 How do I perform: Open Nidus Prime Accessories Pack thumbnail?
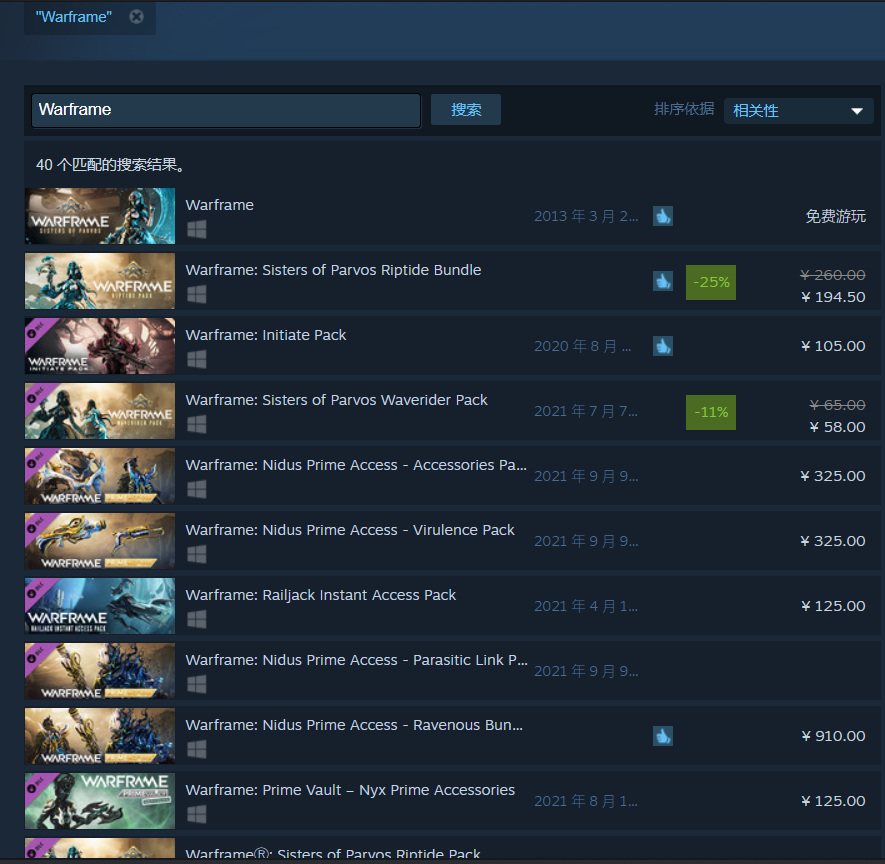100,476
